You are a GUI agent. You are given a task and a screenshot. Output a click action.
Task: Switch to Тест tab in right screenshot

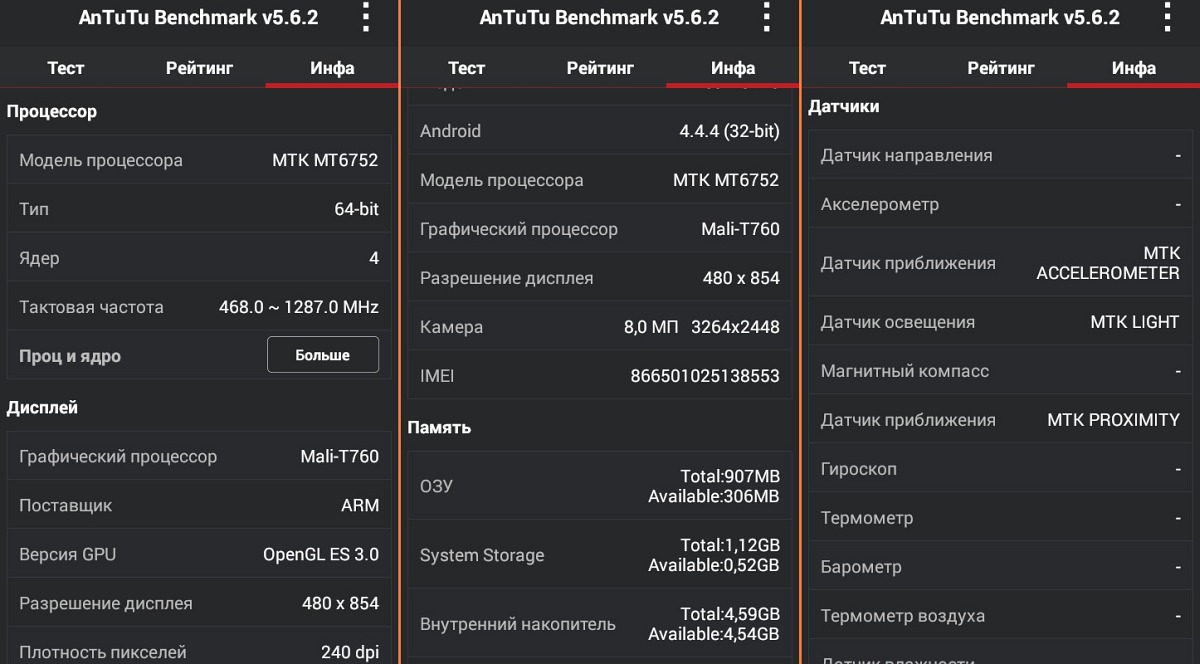867,68
